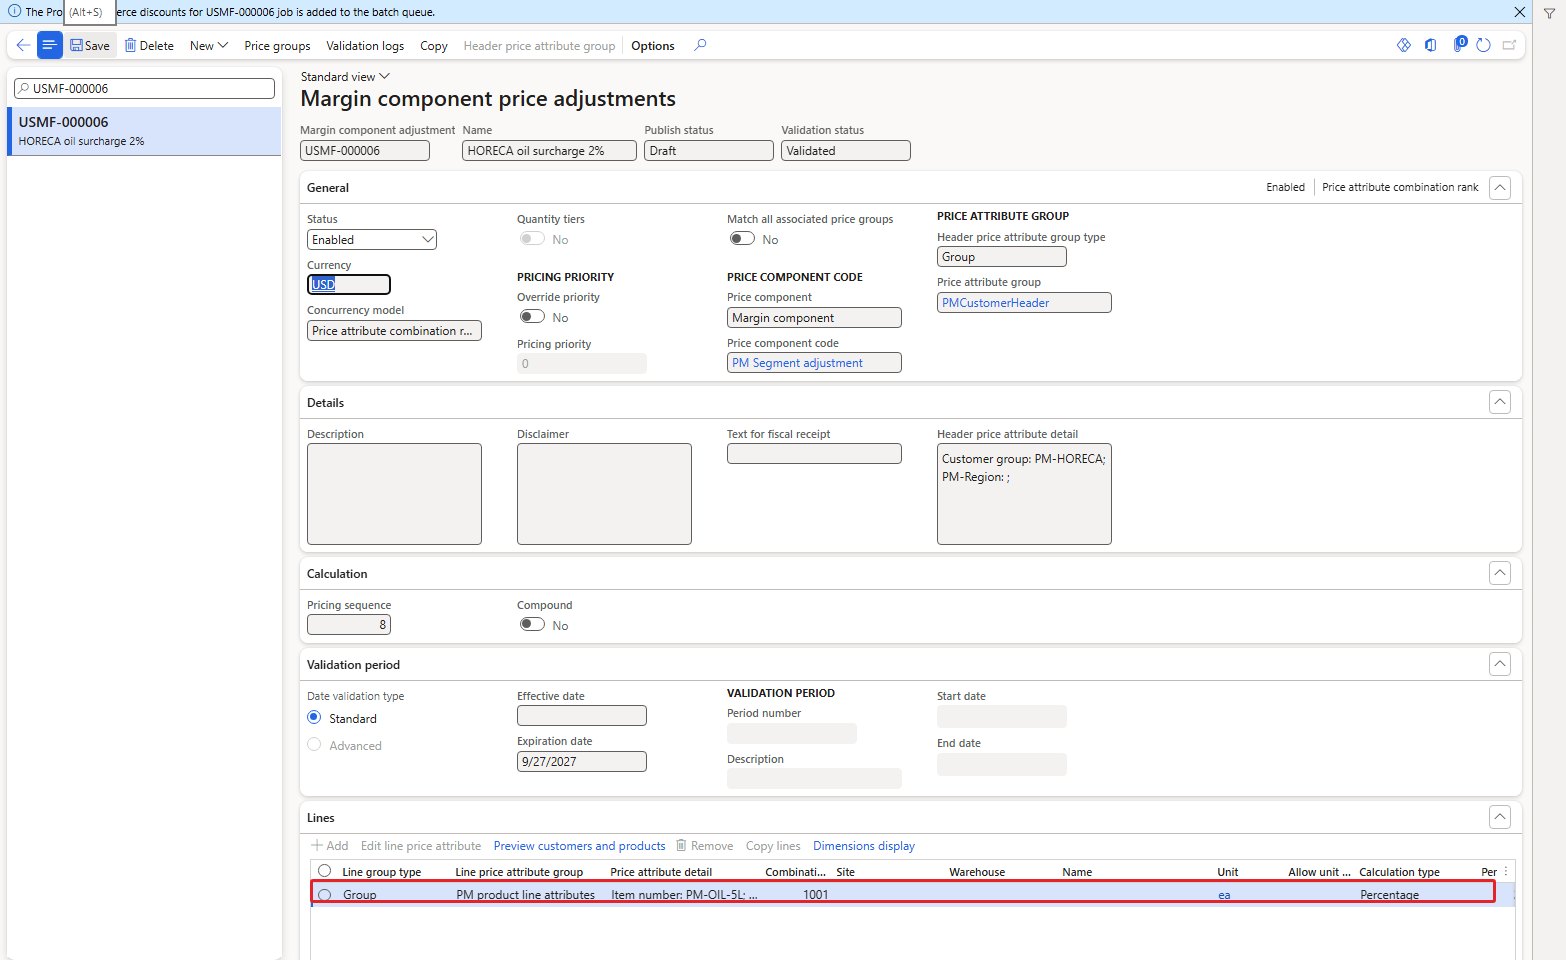Open the Options tab
This screenshot has width=1566, height=960.
point(653,46)
